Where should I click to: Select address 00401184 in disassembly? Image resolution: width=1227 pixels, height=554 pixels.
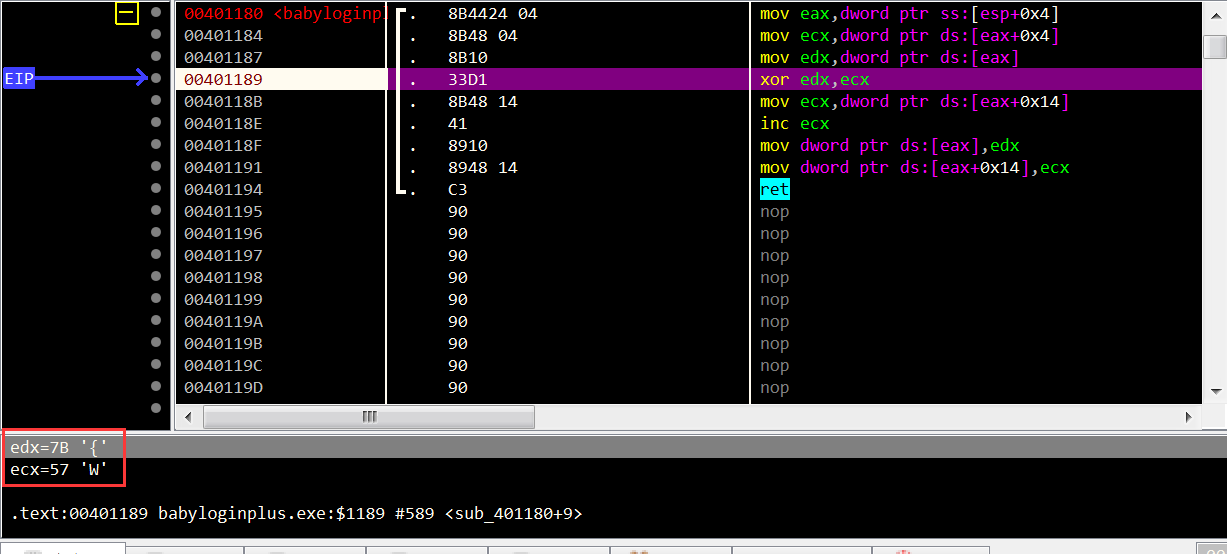223,35
